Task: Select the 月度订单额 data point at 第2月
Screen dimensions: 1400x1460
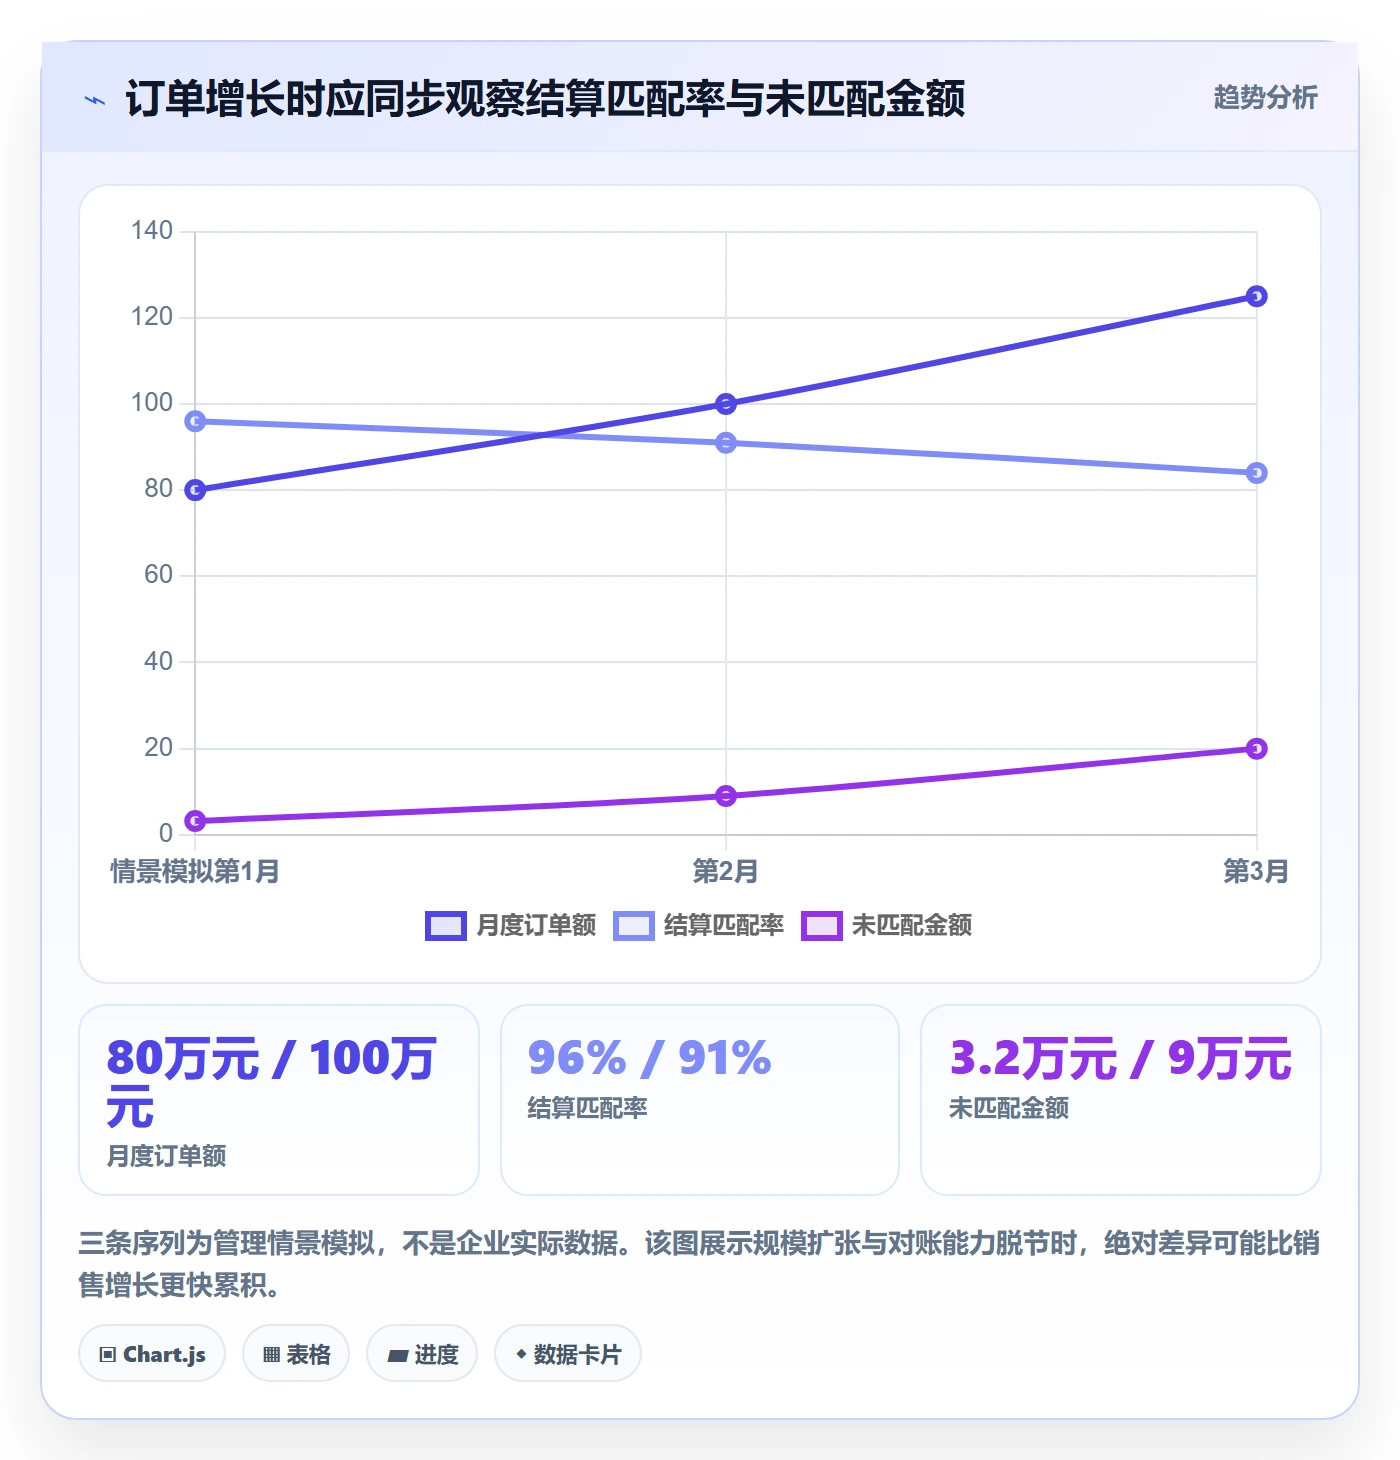Action: coord(726,404)
